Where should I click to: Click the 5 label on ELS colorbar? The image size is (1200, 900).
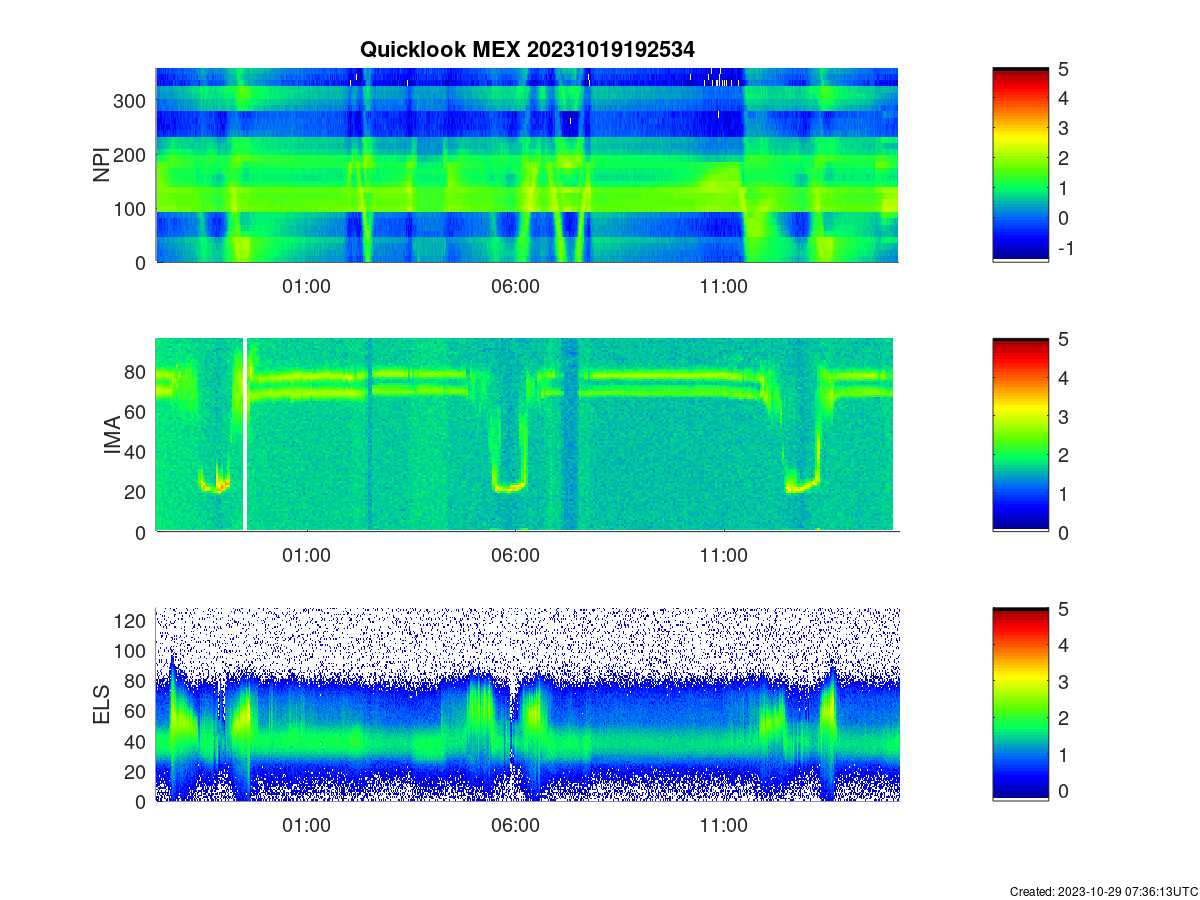point(1063,608)
